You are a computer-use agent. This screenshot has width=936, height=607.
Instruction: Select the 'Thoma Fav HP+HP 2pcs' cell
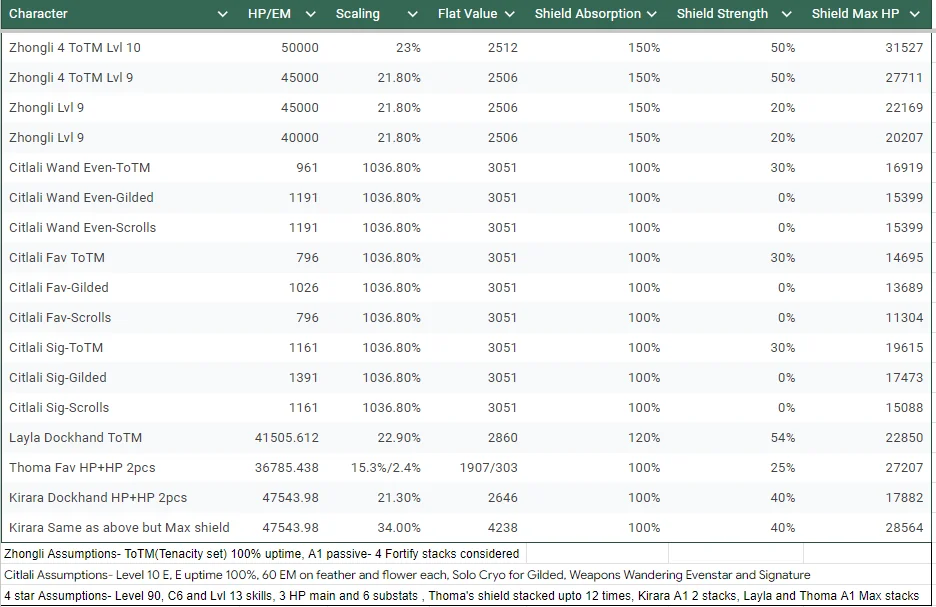coord(82,467)
